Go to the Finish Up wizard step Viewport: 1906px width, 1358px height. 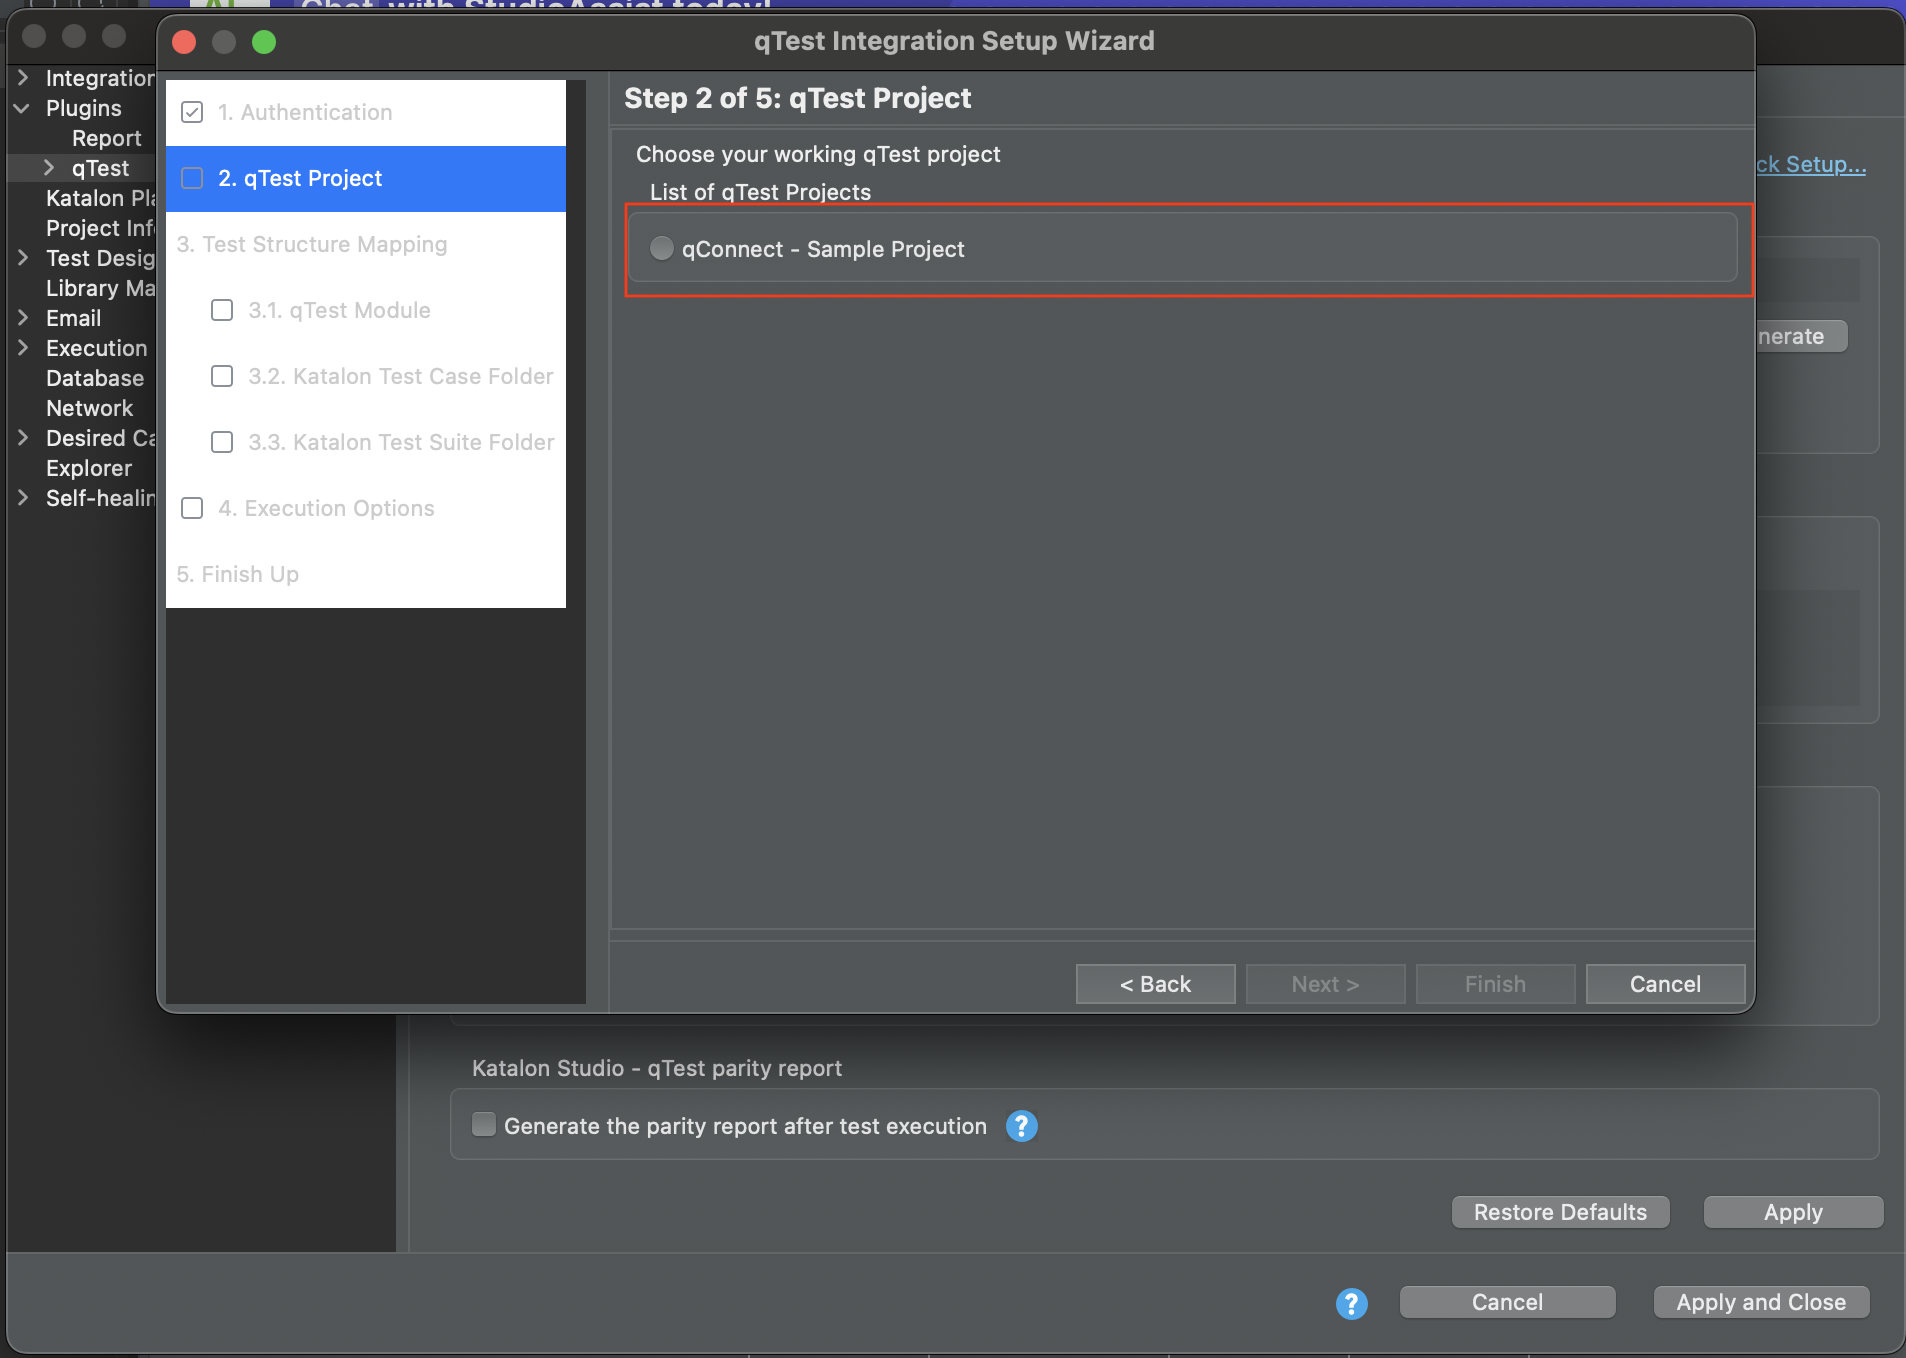tap(237, 574)
